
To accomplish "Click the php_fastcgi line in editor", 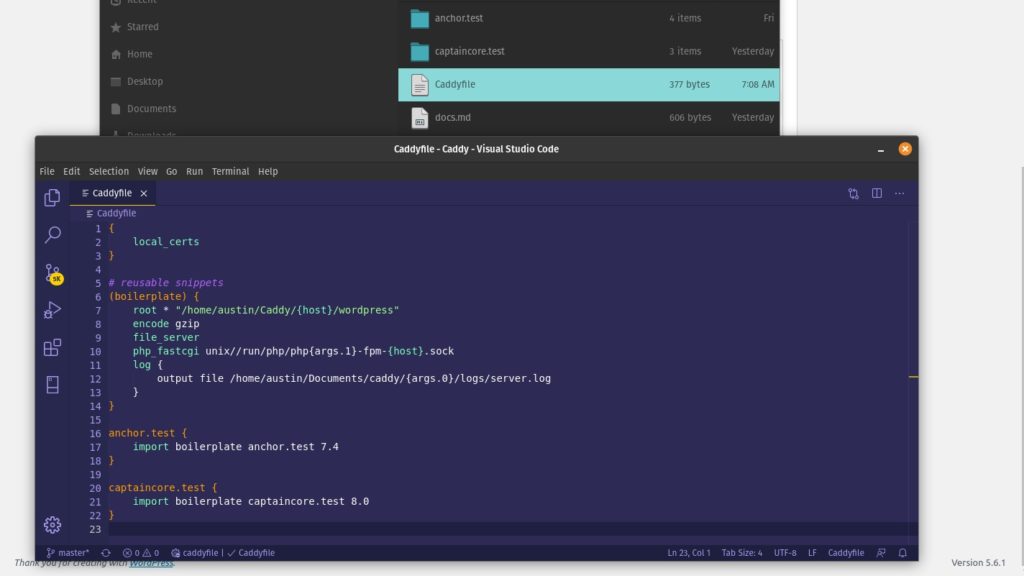I will click(293, 351).
